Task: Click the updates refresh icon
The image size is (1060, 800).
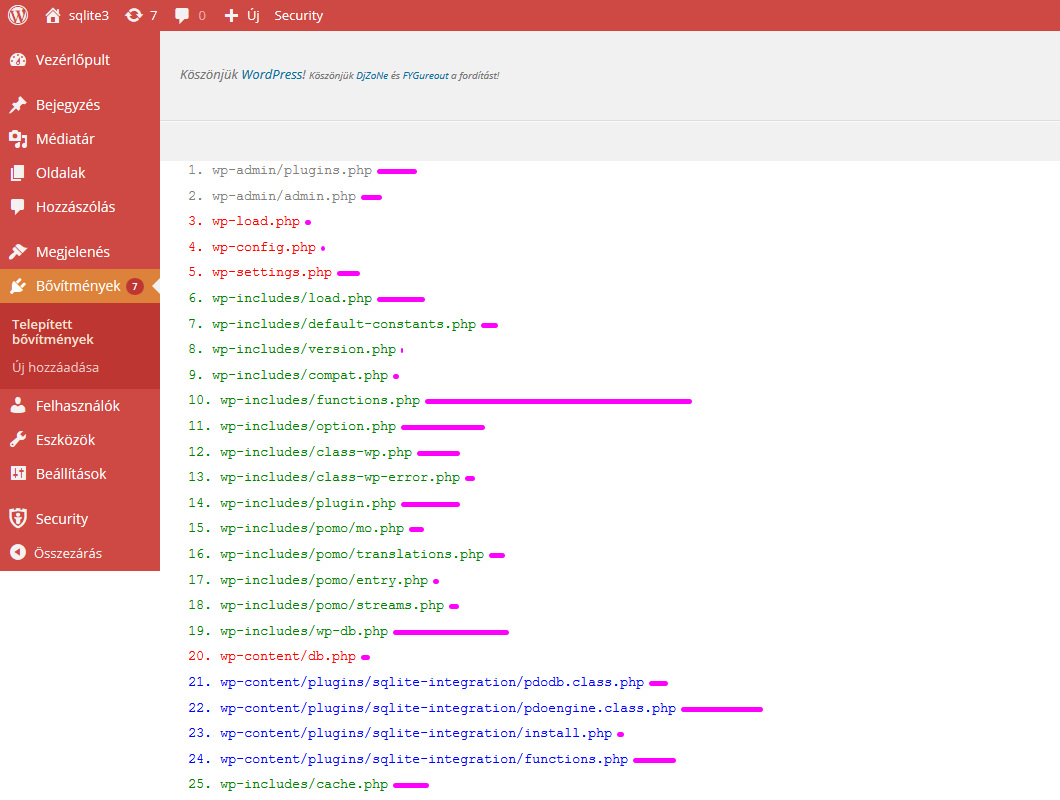Action: [x=134, y=15]
